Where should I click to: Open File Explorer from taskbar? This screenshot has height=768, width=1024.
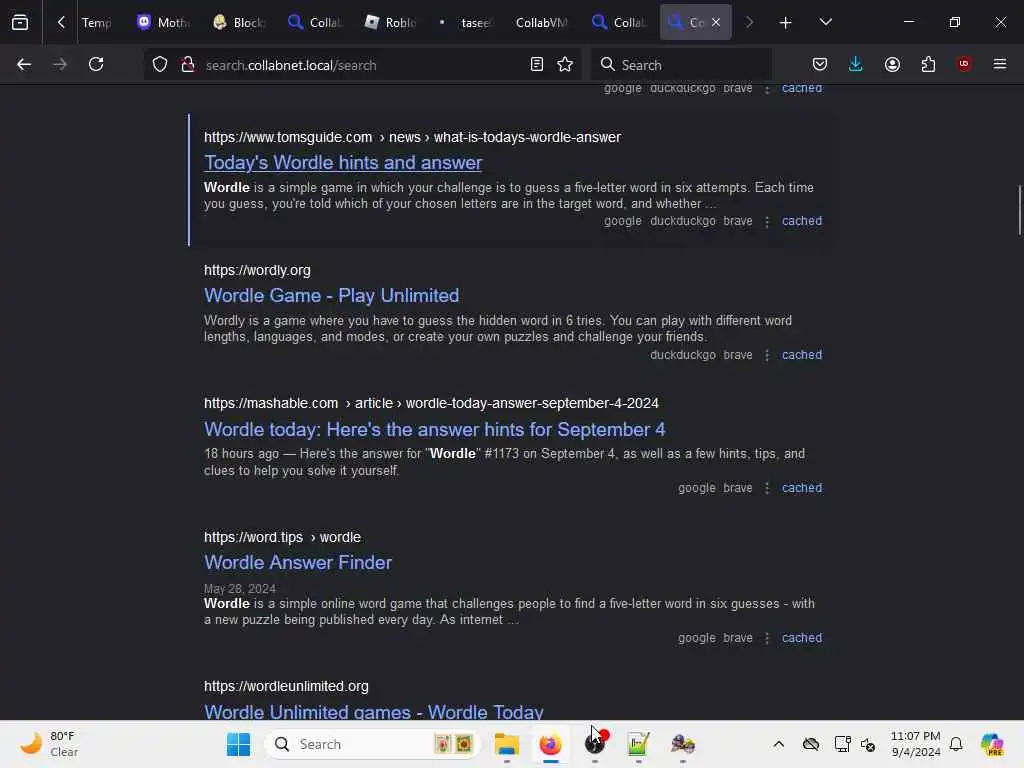(x=506, y=744)
